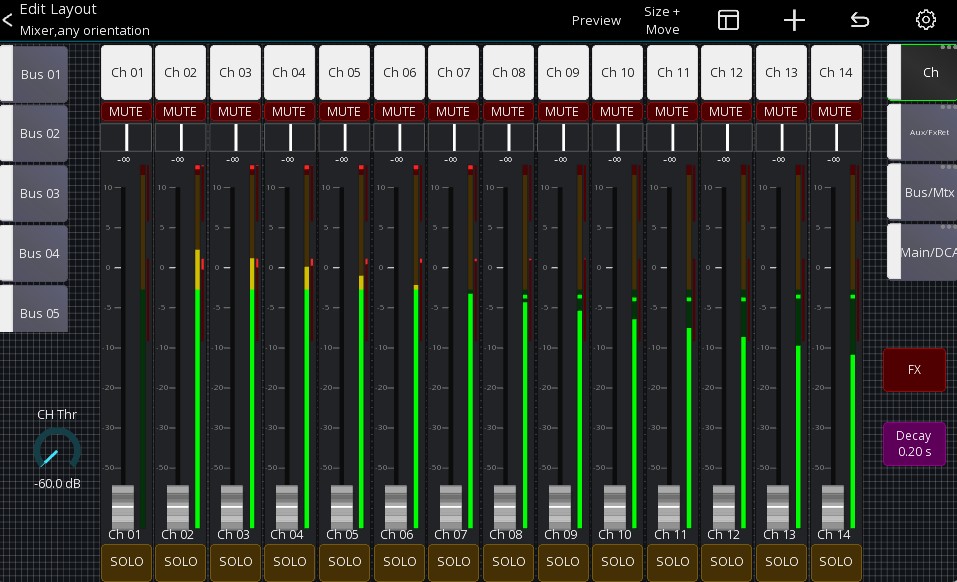Click the -60.0 dB threshold value
The height and width of the screenshot is (582, 957).
tap(57, 483)
